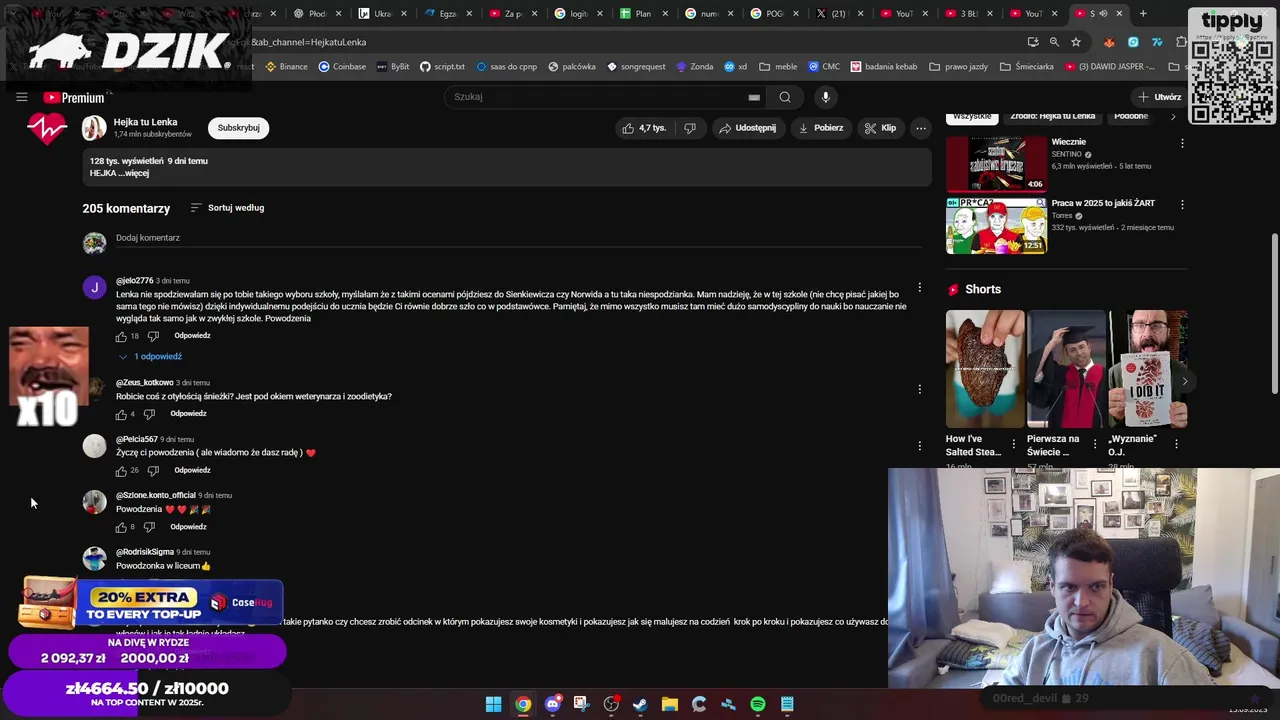Select the Źródło: Hejka tu Lenka chip

(1053, 116)
